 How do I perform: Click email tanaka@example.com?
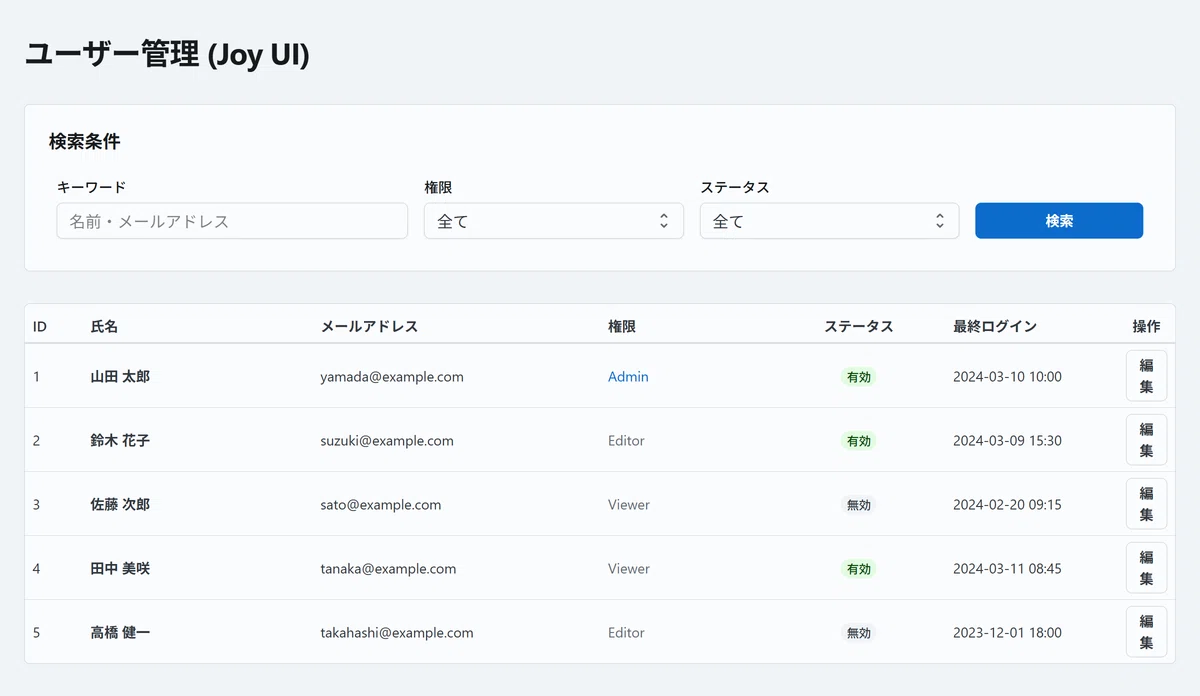(x=388, y=569)
